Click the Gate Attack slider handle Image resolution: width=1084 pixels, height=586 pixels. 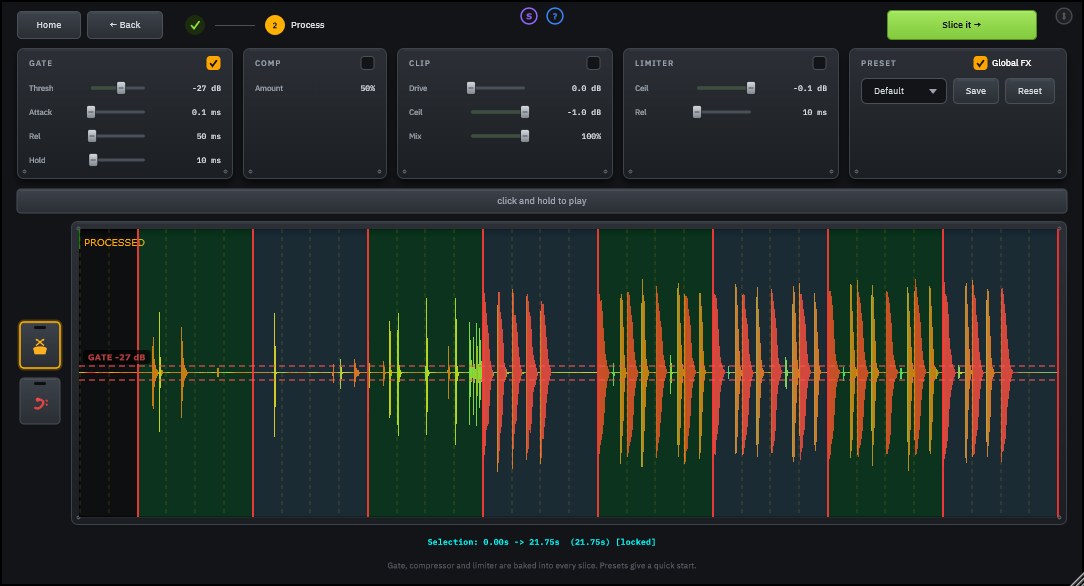pos(91,112)
